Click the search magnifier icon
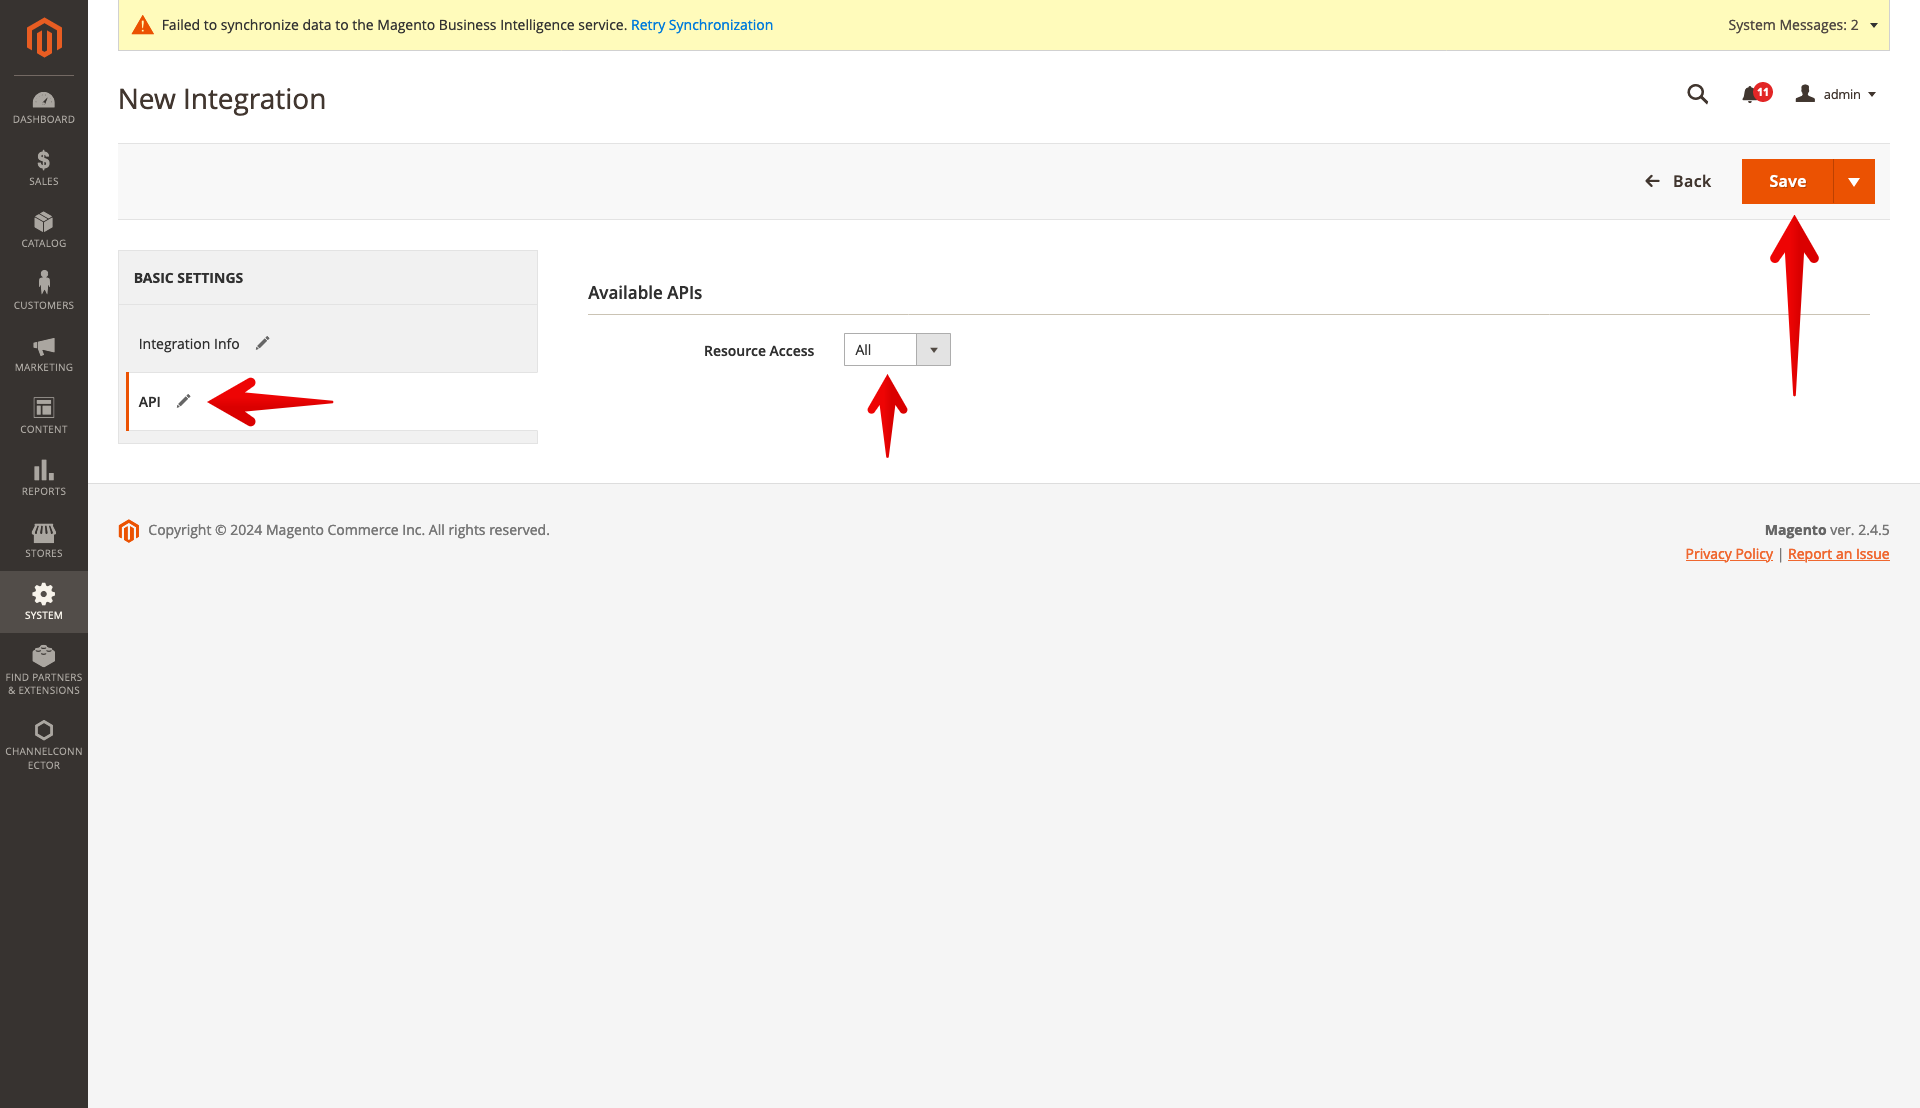Screen dimensions: 1920x1108 pos(1697,94)
